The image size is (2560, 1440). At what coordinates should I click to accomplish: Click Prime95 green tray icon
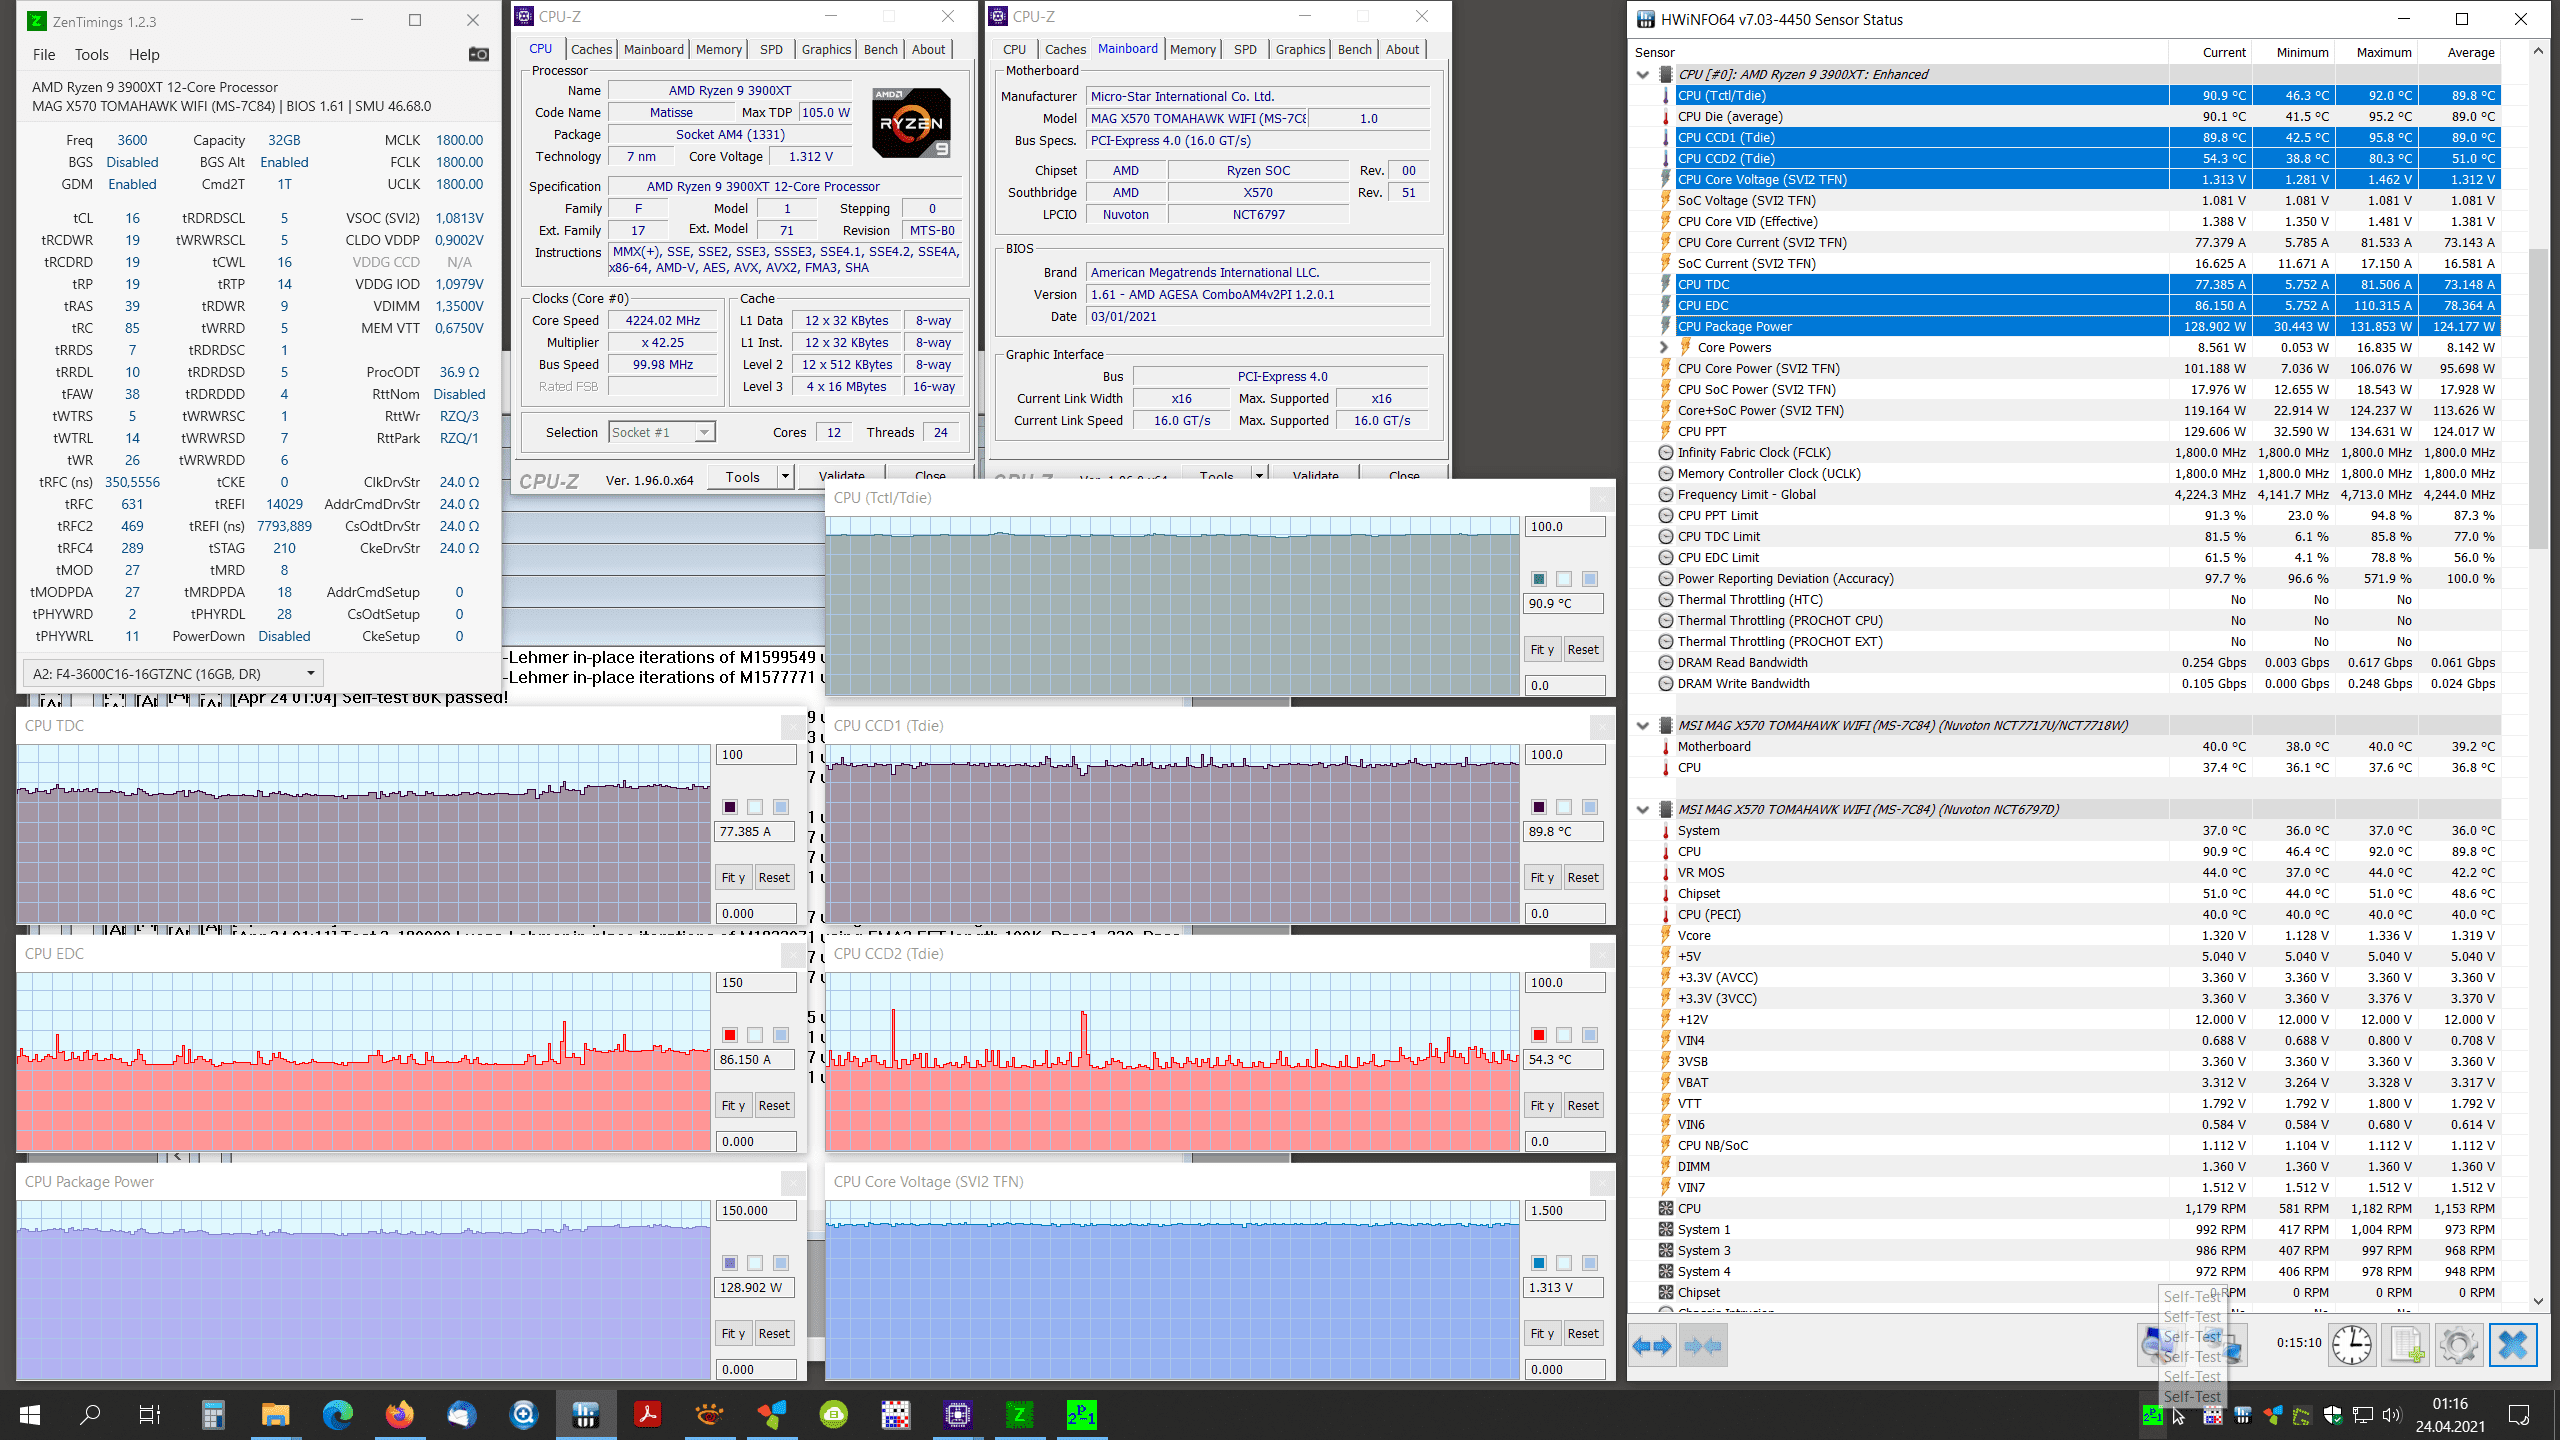[2152, 1415]
